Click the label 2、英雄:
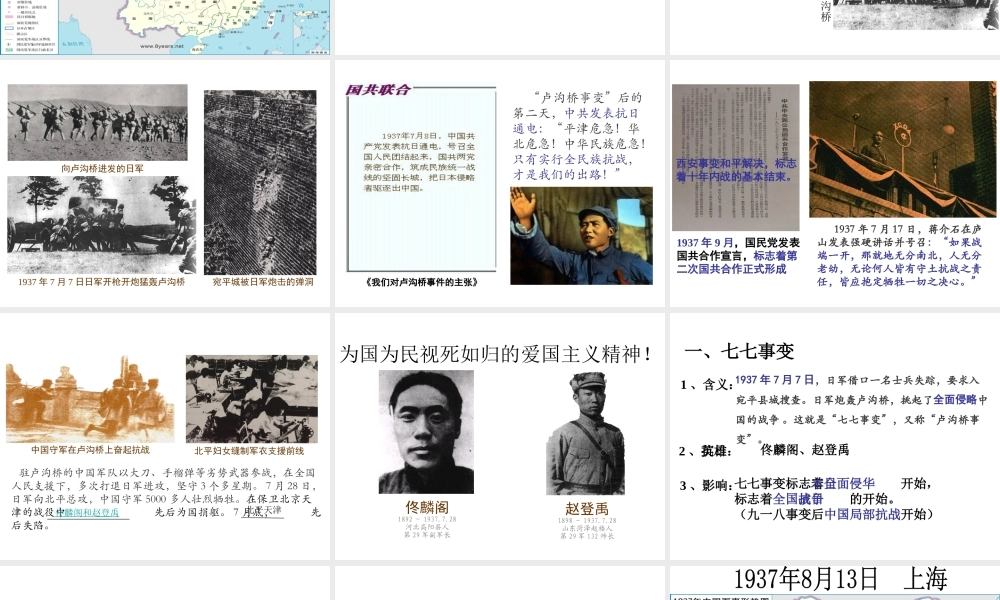This screenshot has width=1000, height=600. coord(705,451)
